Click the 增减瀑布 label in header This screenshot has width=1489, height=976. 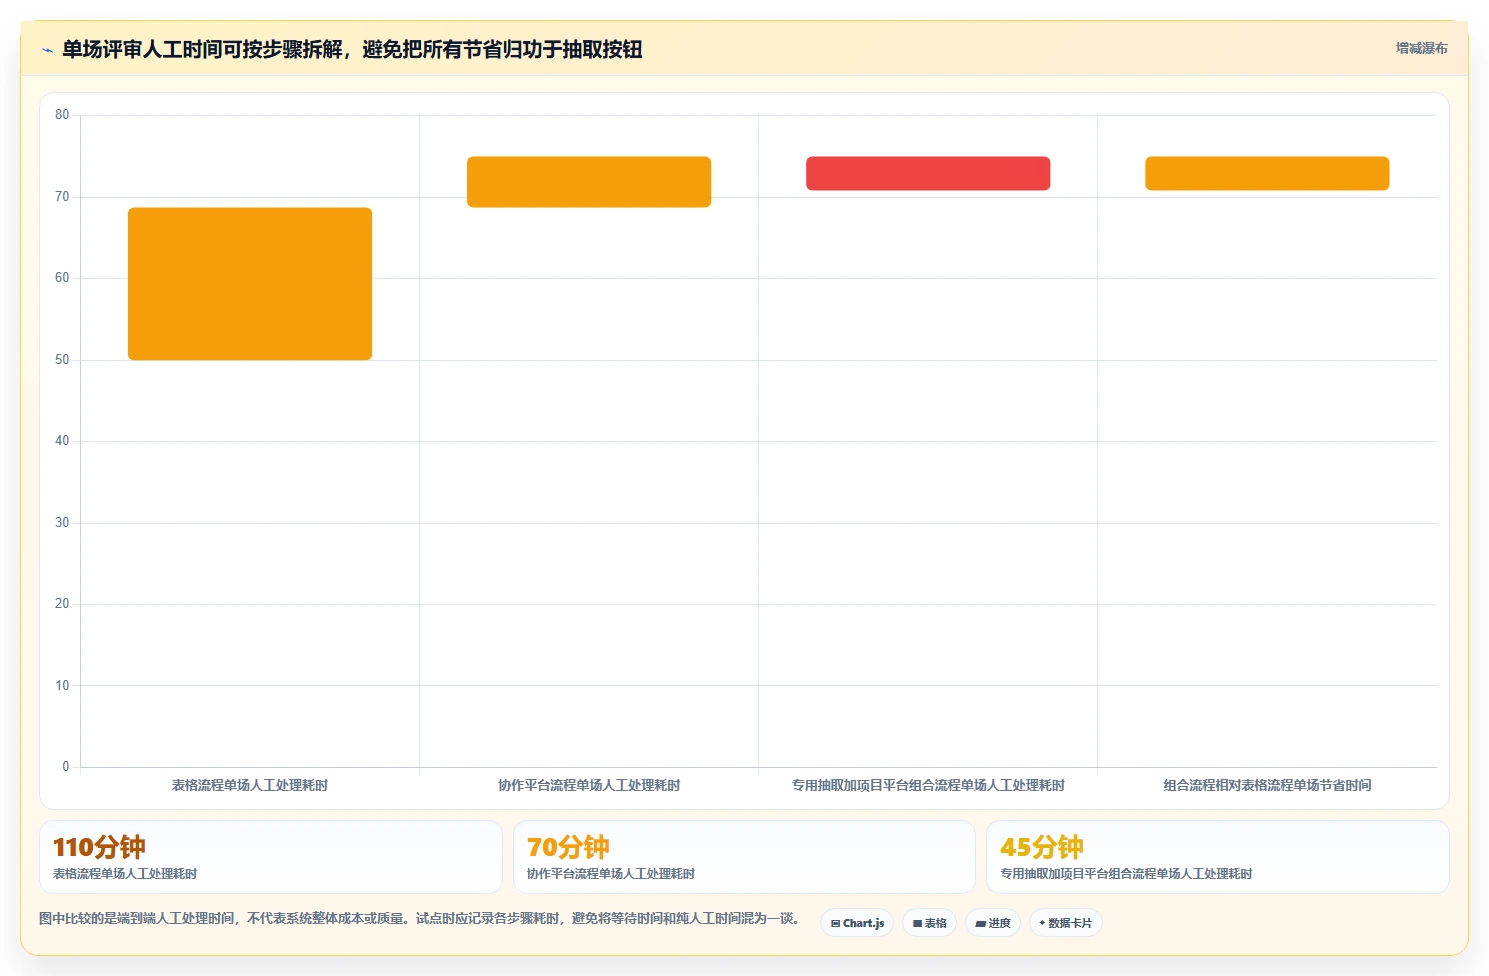(x=1421, y=48)
